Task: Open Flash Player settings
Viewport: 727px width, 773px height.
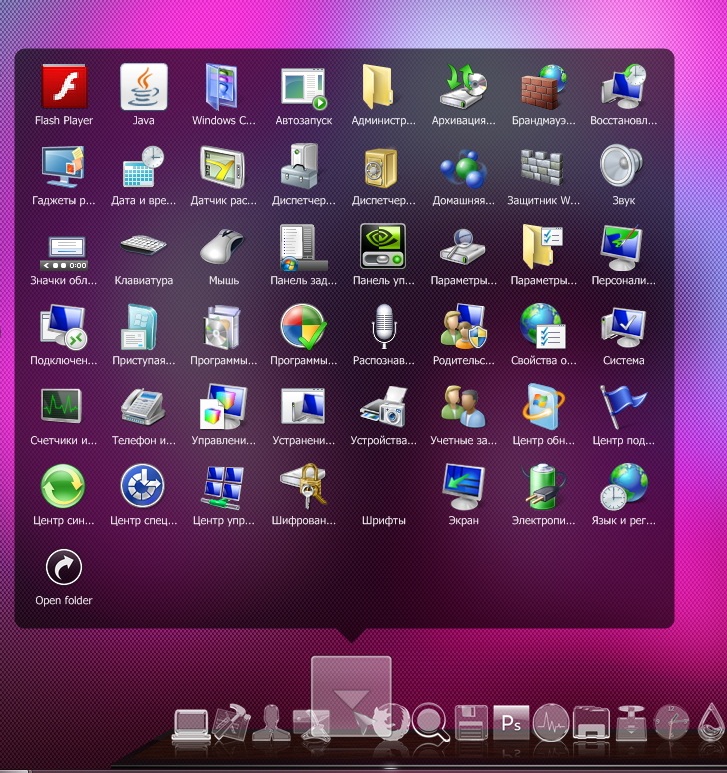Action: pos(63,88)
